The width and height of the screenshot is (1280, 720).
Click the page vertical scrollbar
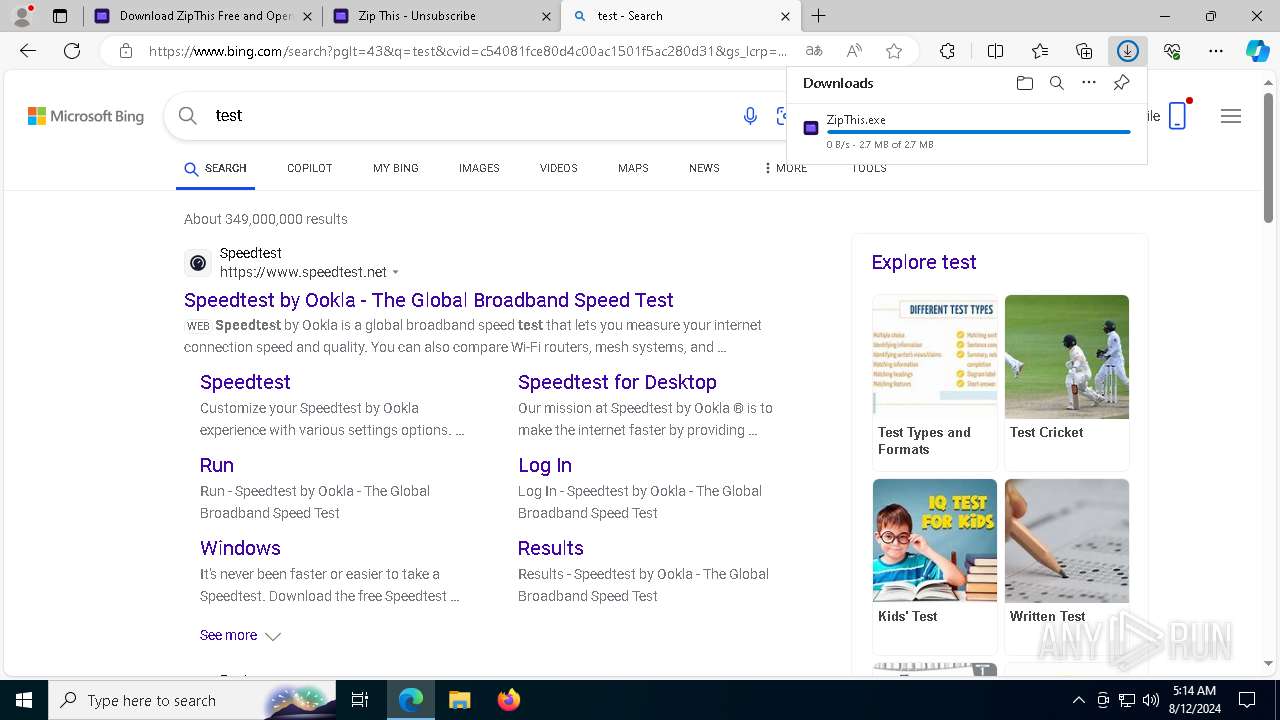click(1268, 158)
